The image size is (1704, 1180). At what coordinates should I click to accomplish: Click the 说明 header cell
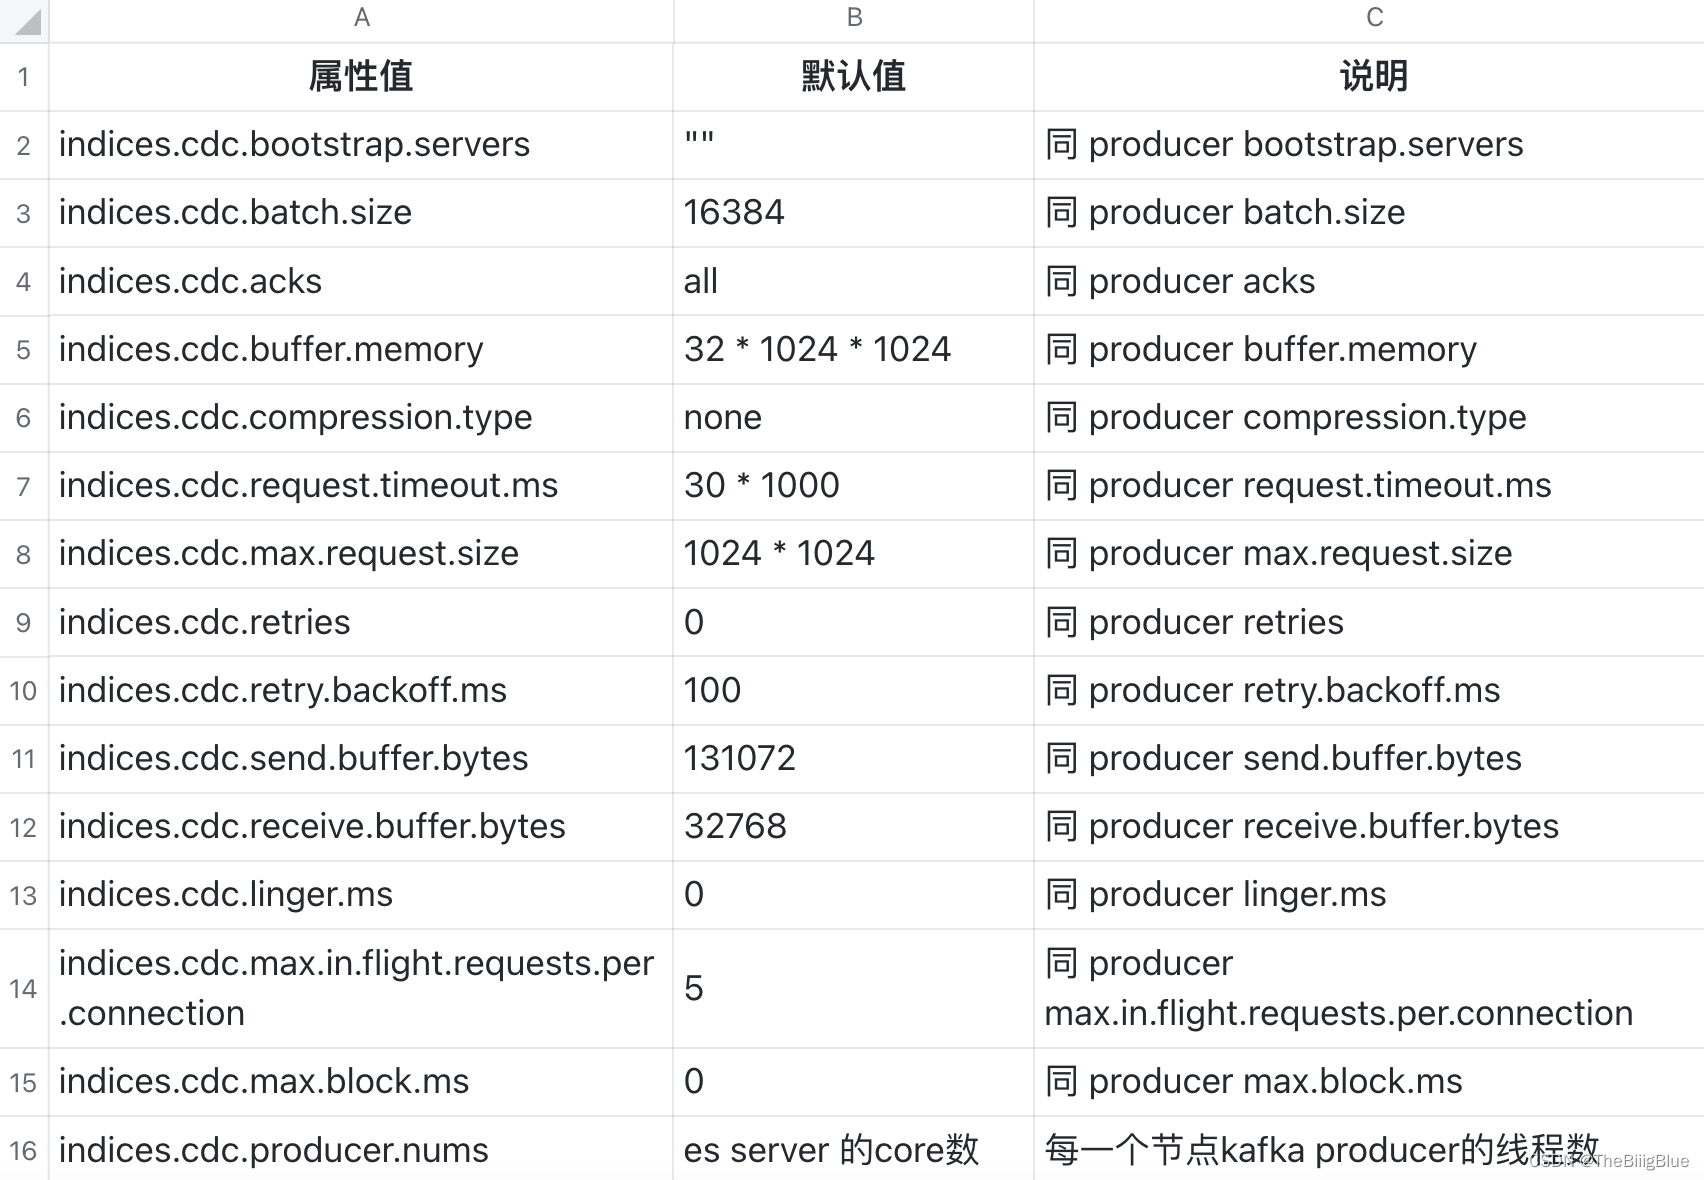point(1373,77)
